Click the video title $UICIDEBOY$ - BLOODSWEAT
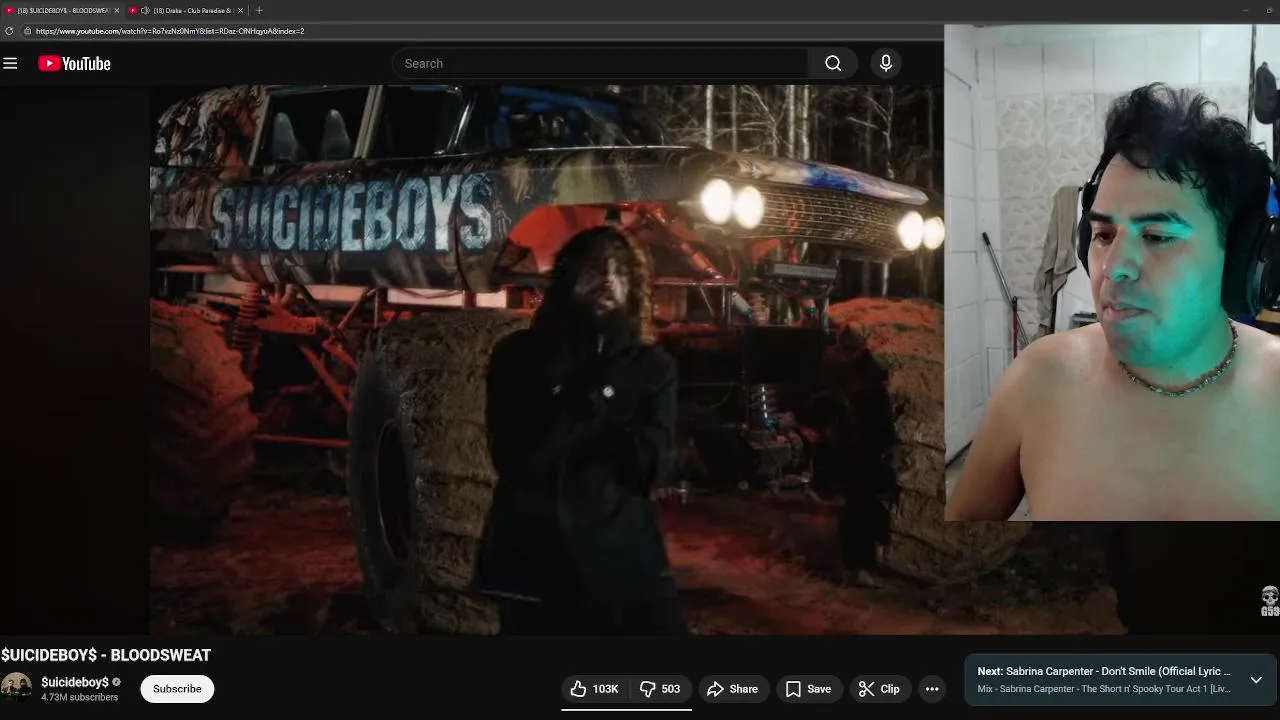Screen dimensions: 1280x720 point(106,655)
